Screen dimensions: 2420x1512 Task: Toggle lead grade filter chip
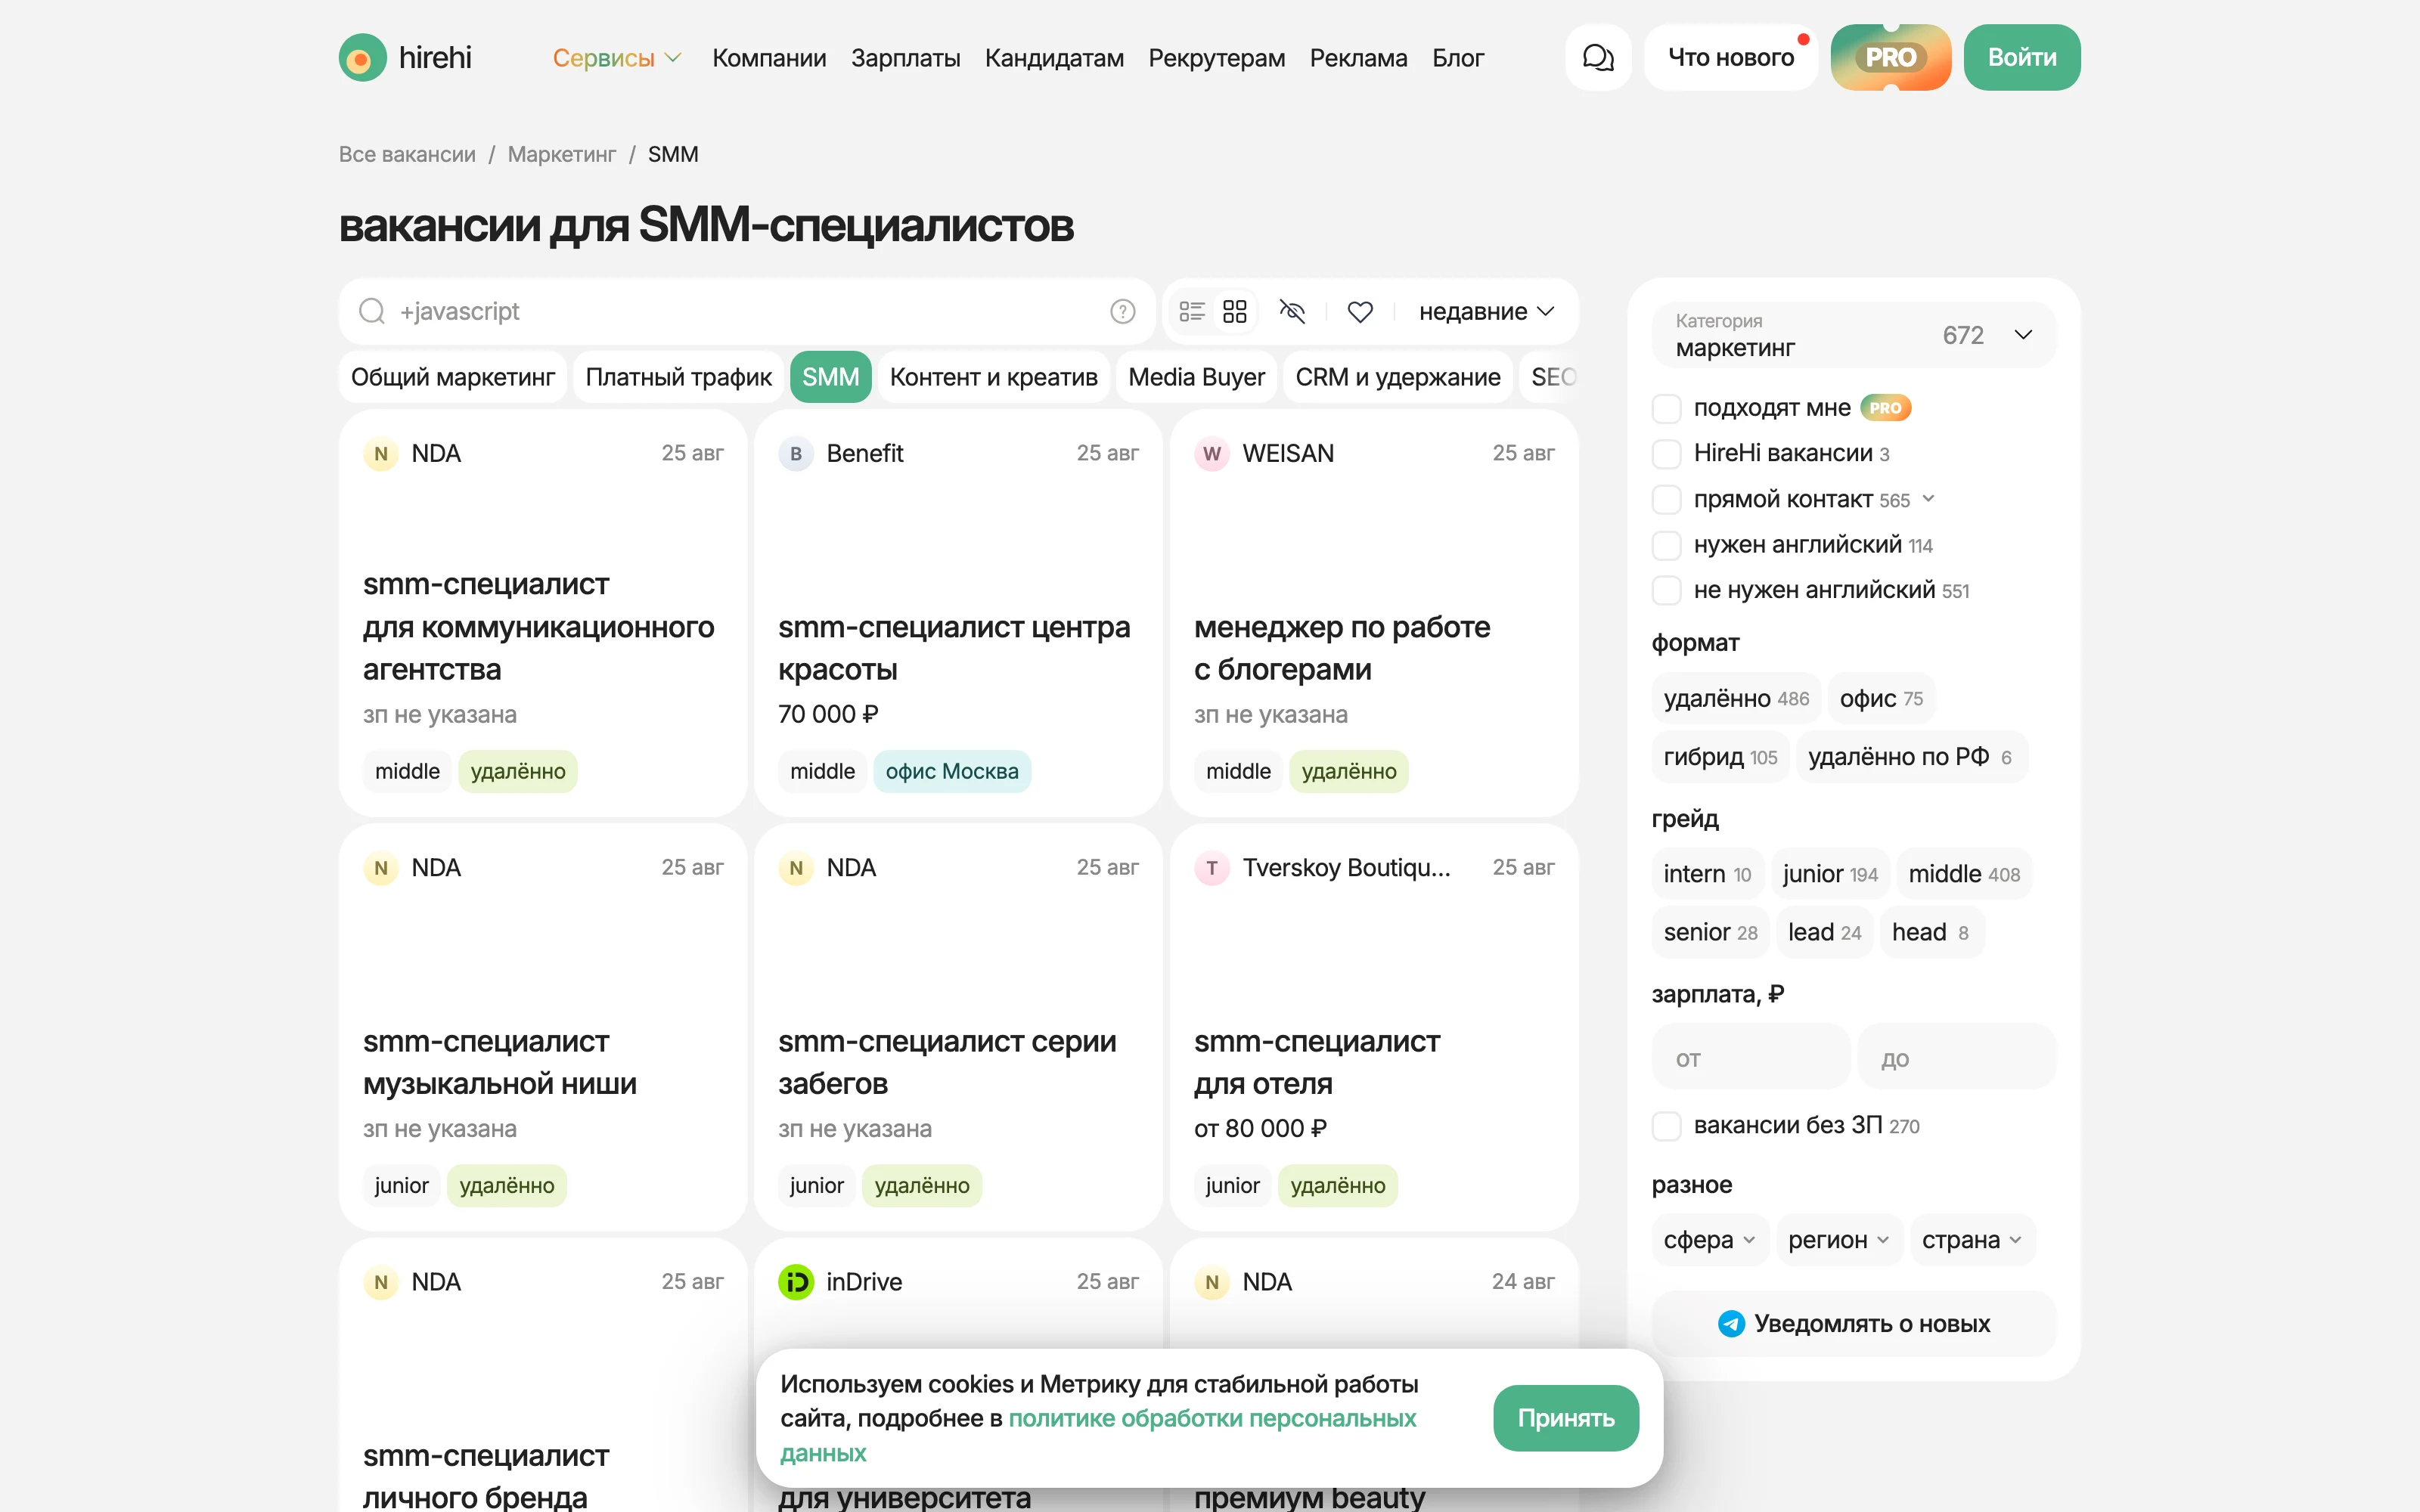coord(1824,932)
